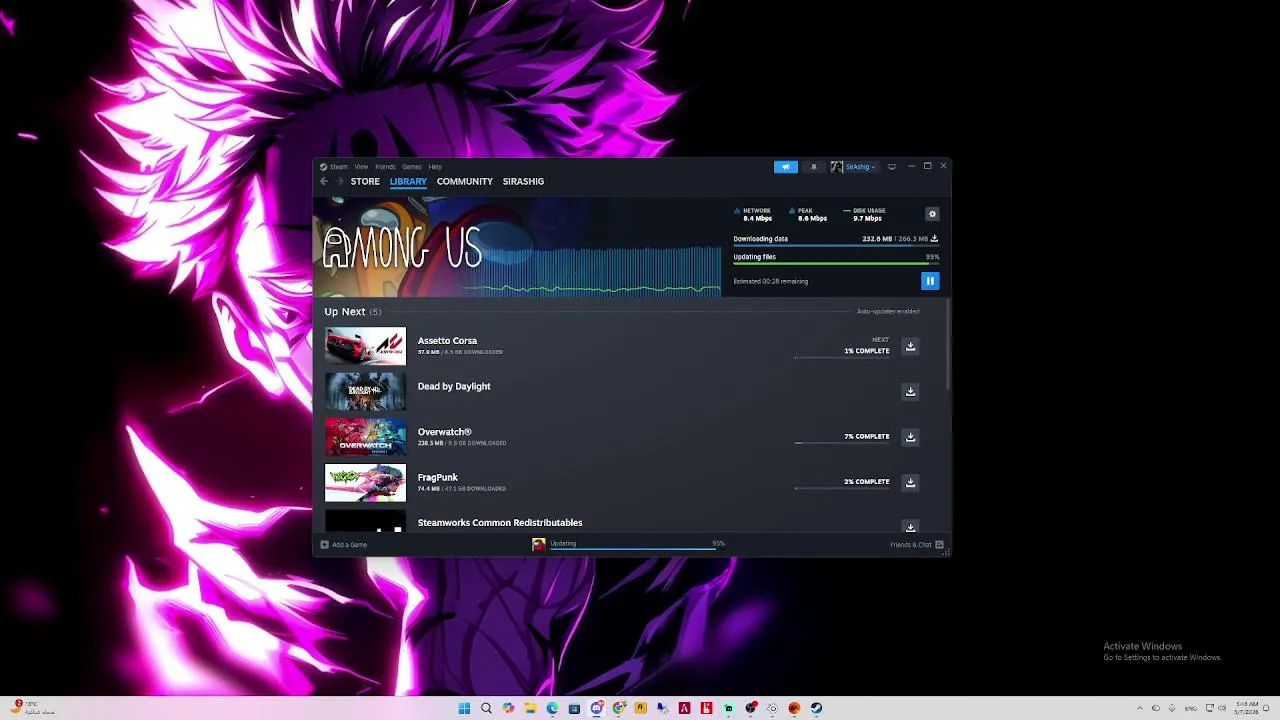Click the Among Us banner logo

403,248
